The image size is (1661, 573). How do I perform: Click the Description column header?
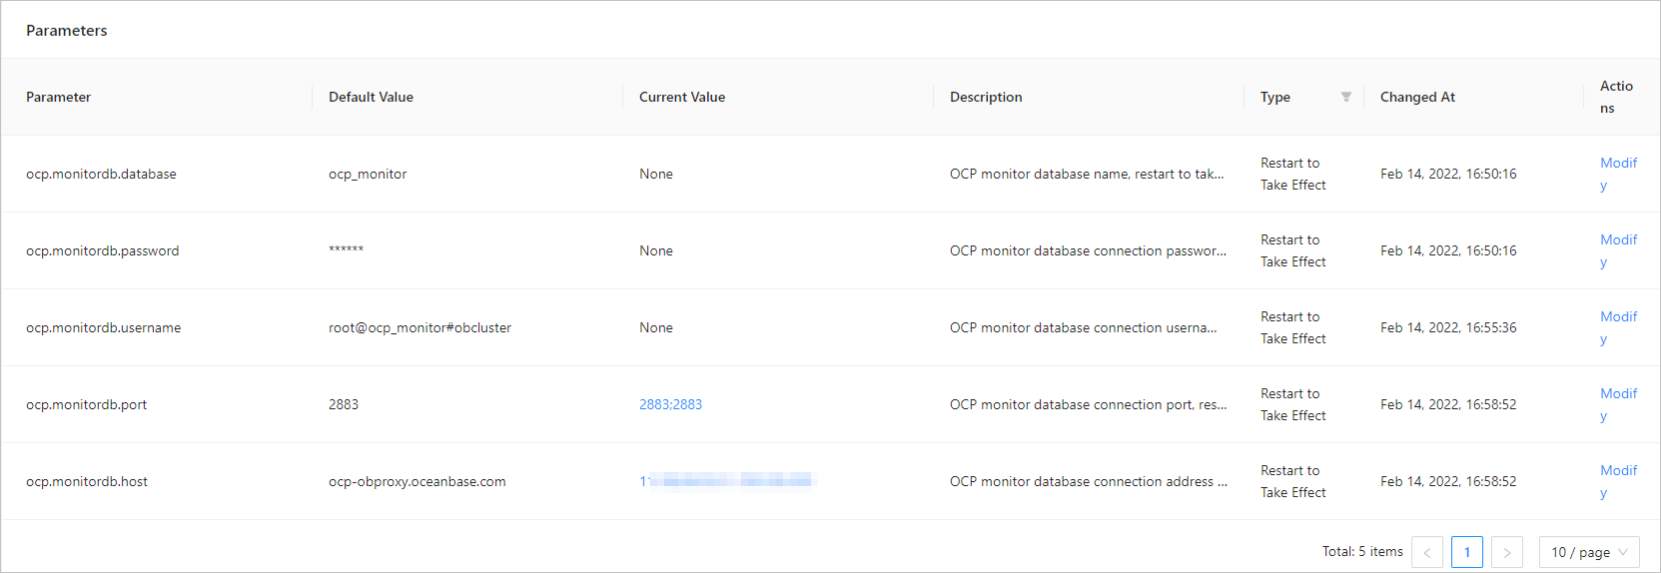tap(986, 97)
